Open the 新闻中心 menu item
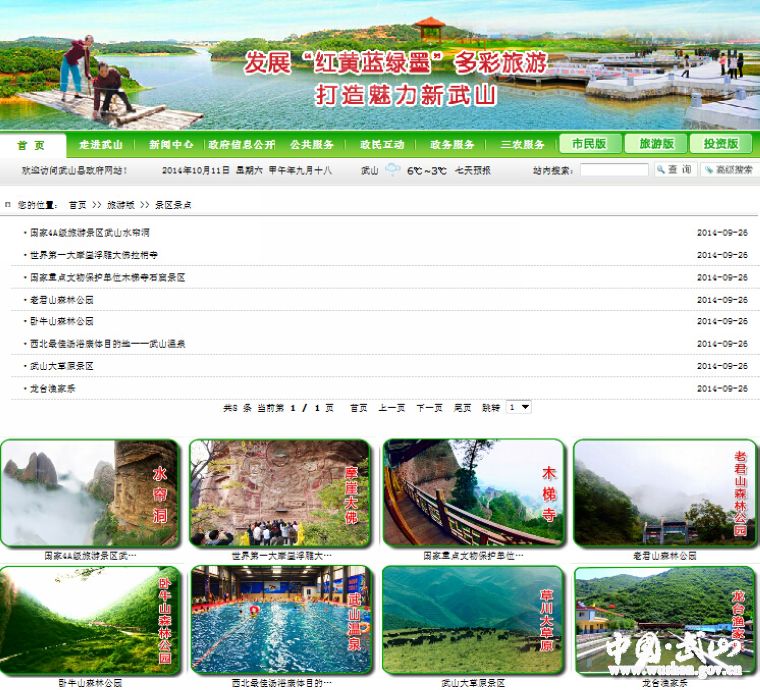Viewport: 760px width, 690px height. click(171, 145)
